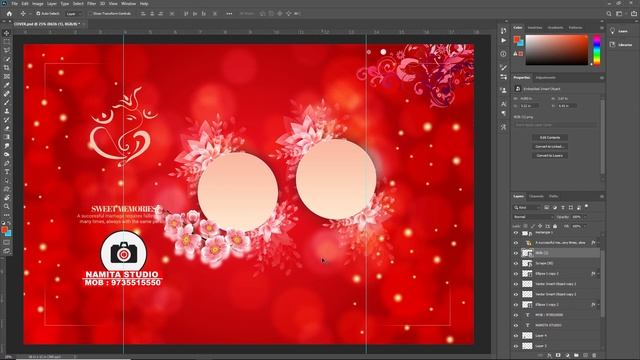Select the Pen tool

tap(7, 163)
